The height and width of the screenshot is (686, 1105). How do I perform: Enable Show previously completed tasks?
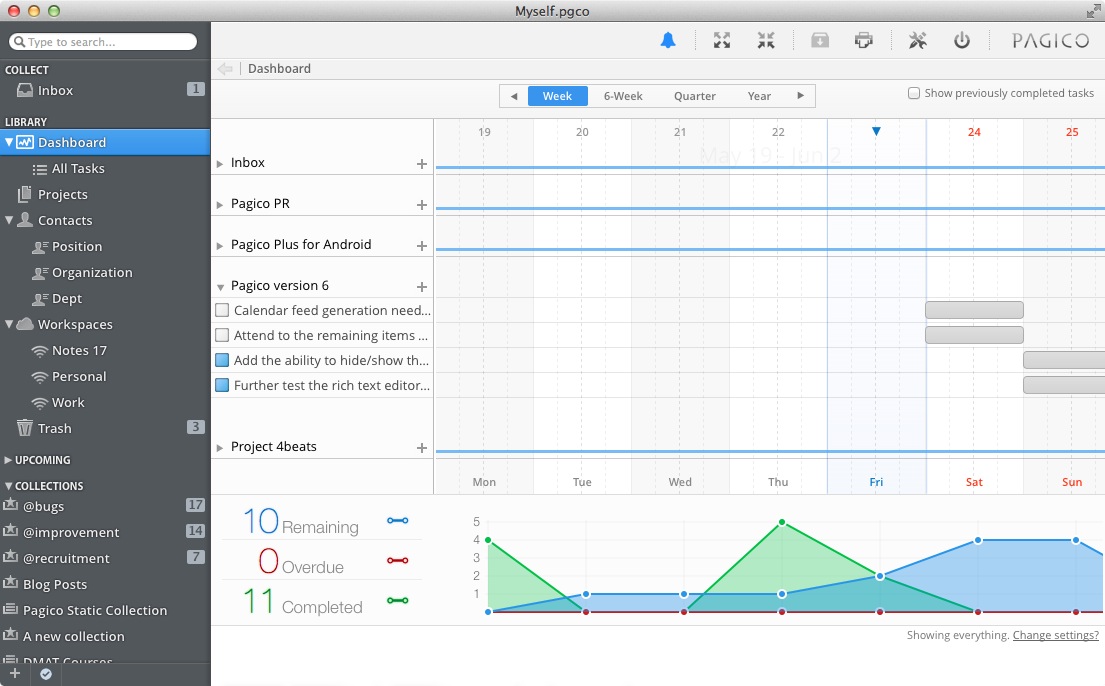914,93
